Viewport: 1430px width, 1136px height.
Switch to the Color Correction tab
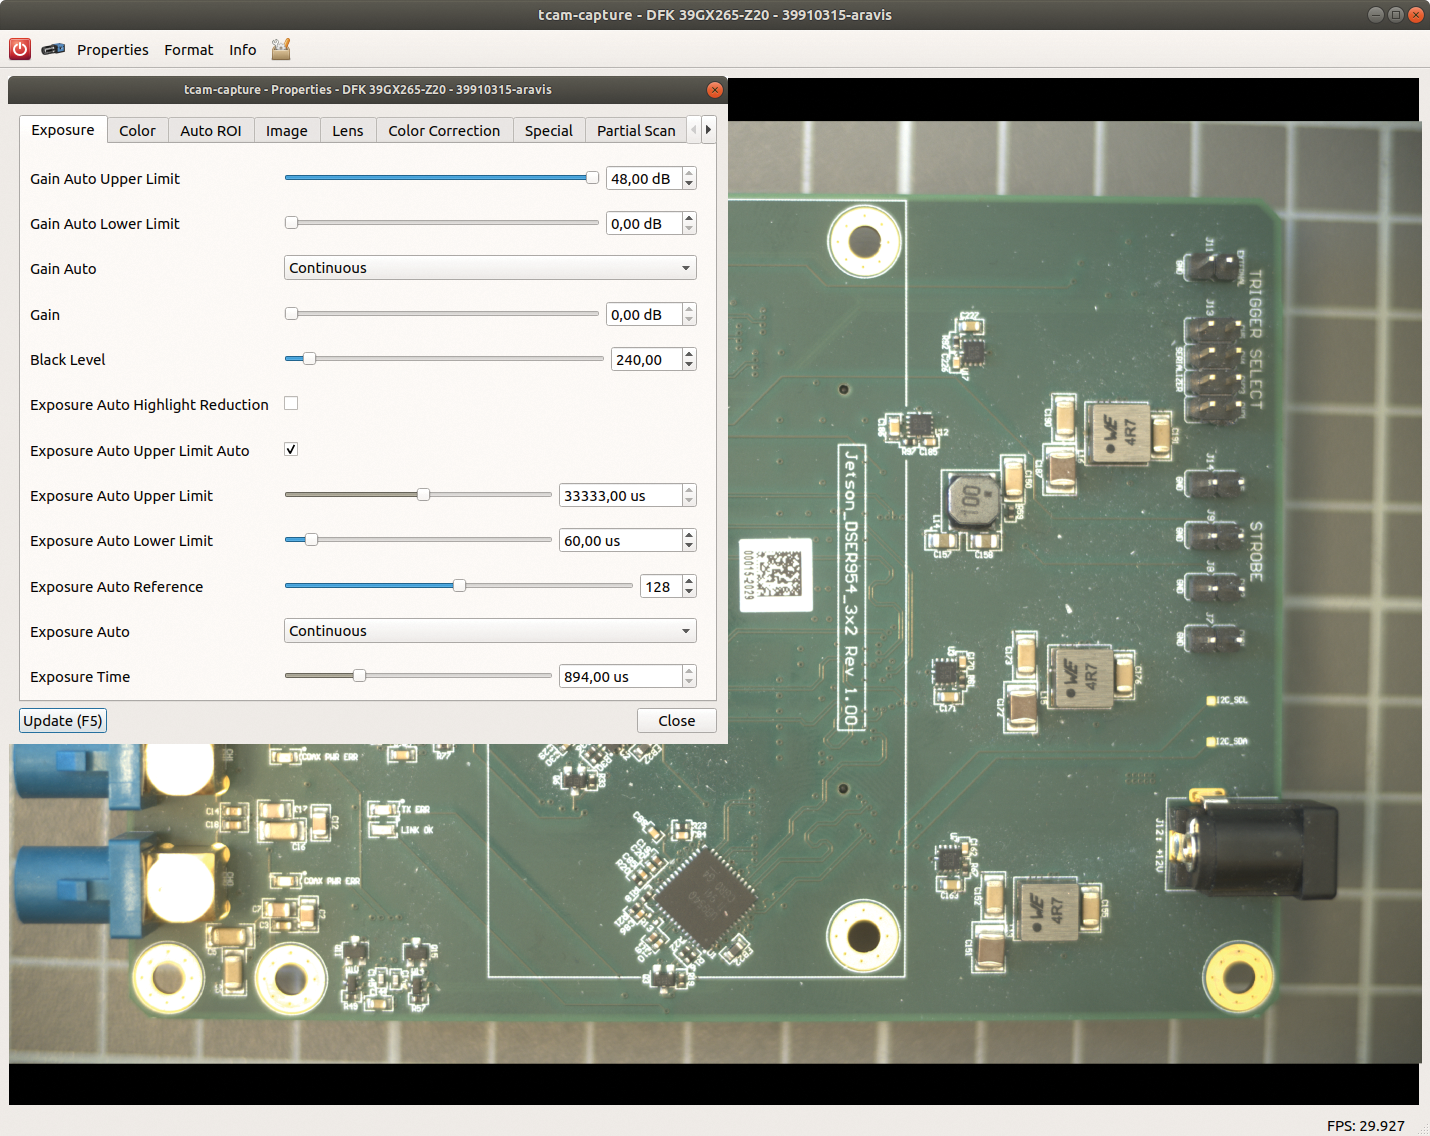coord(444,131)
